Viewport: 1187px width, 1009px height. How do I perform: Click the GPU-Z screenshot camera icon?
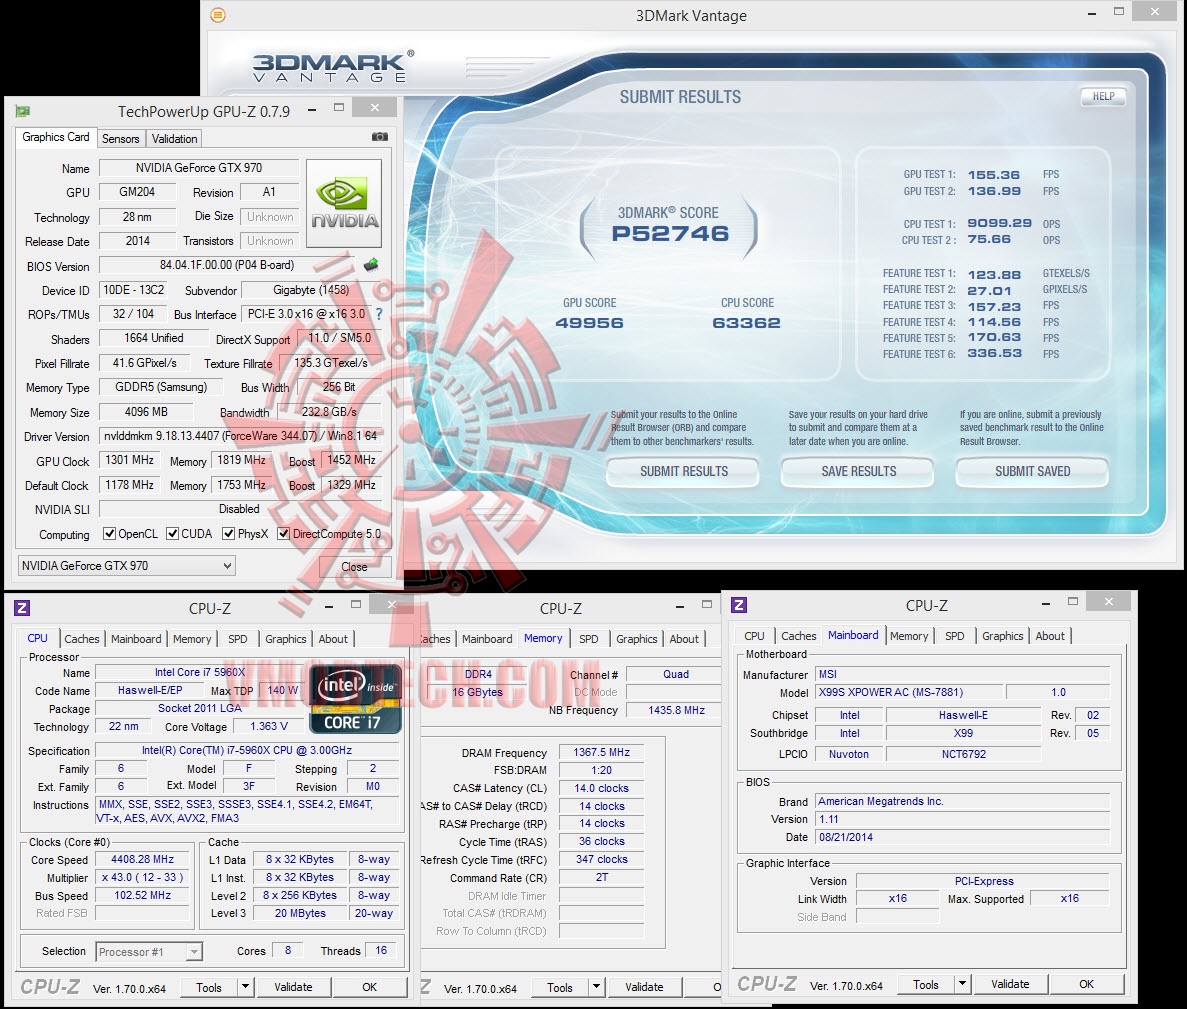[x=379, y=137]
